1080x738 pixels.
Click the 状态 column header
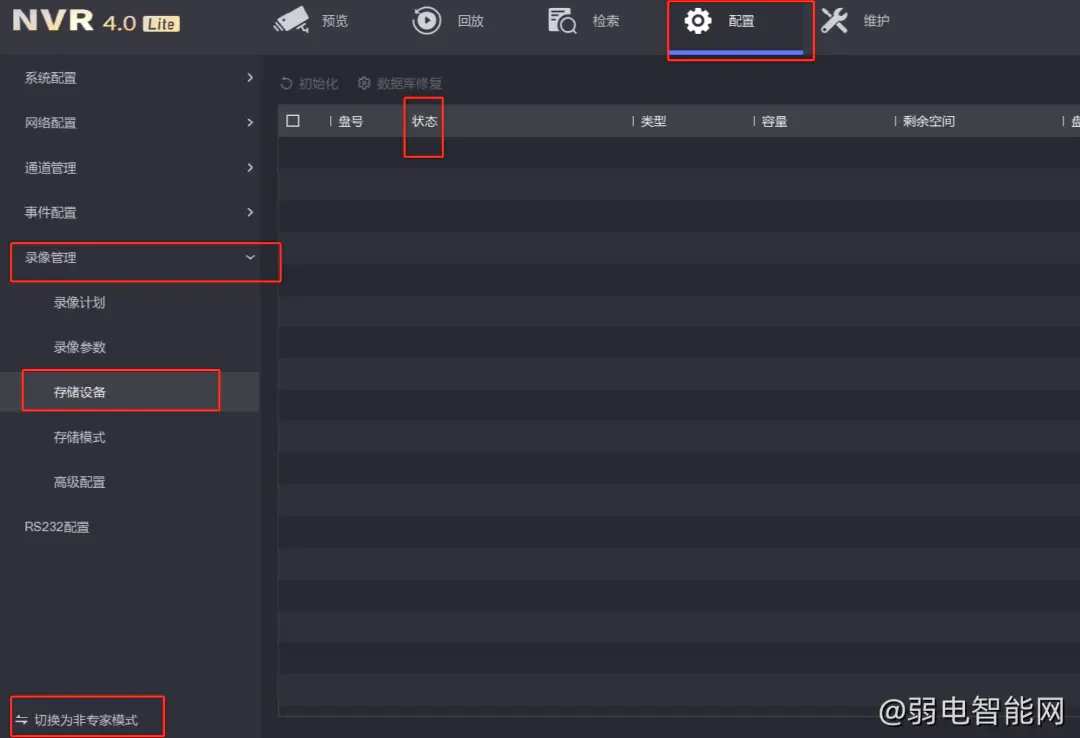(x=424, y=121)
